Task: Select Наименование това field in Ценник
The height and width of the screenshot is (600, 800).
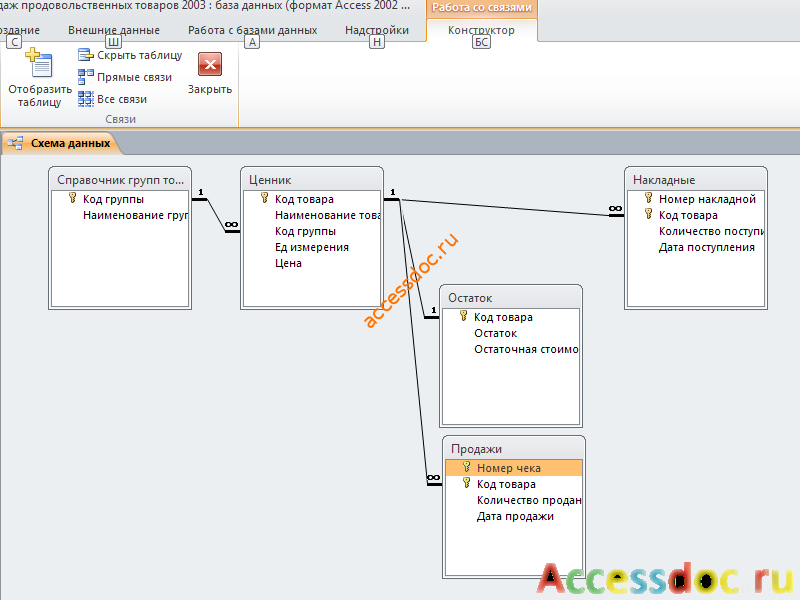Action: [x=312, y=215]
